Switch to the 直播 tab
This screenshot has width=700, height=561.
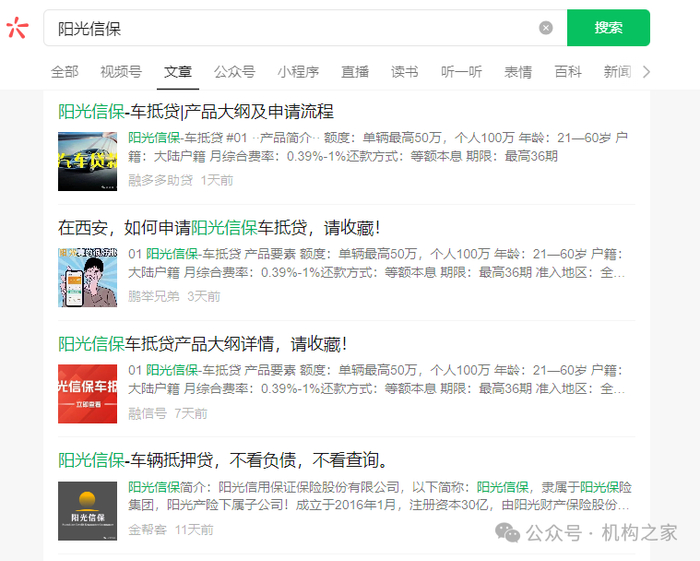click(355, 71)
